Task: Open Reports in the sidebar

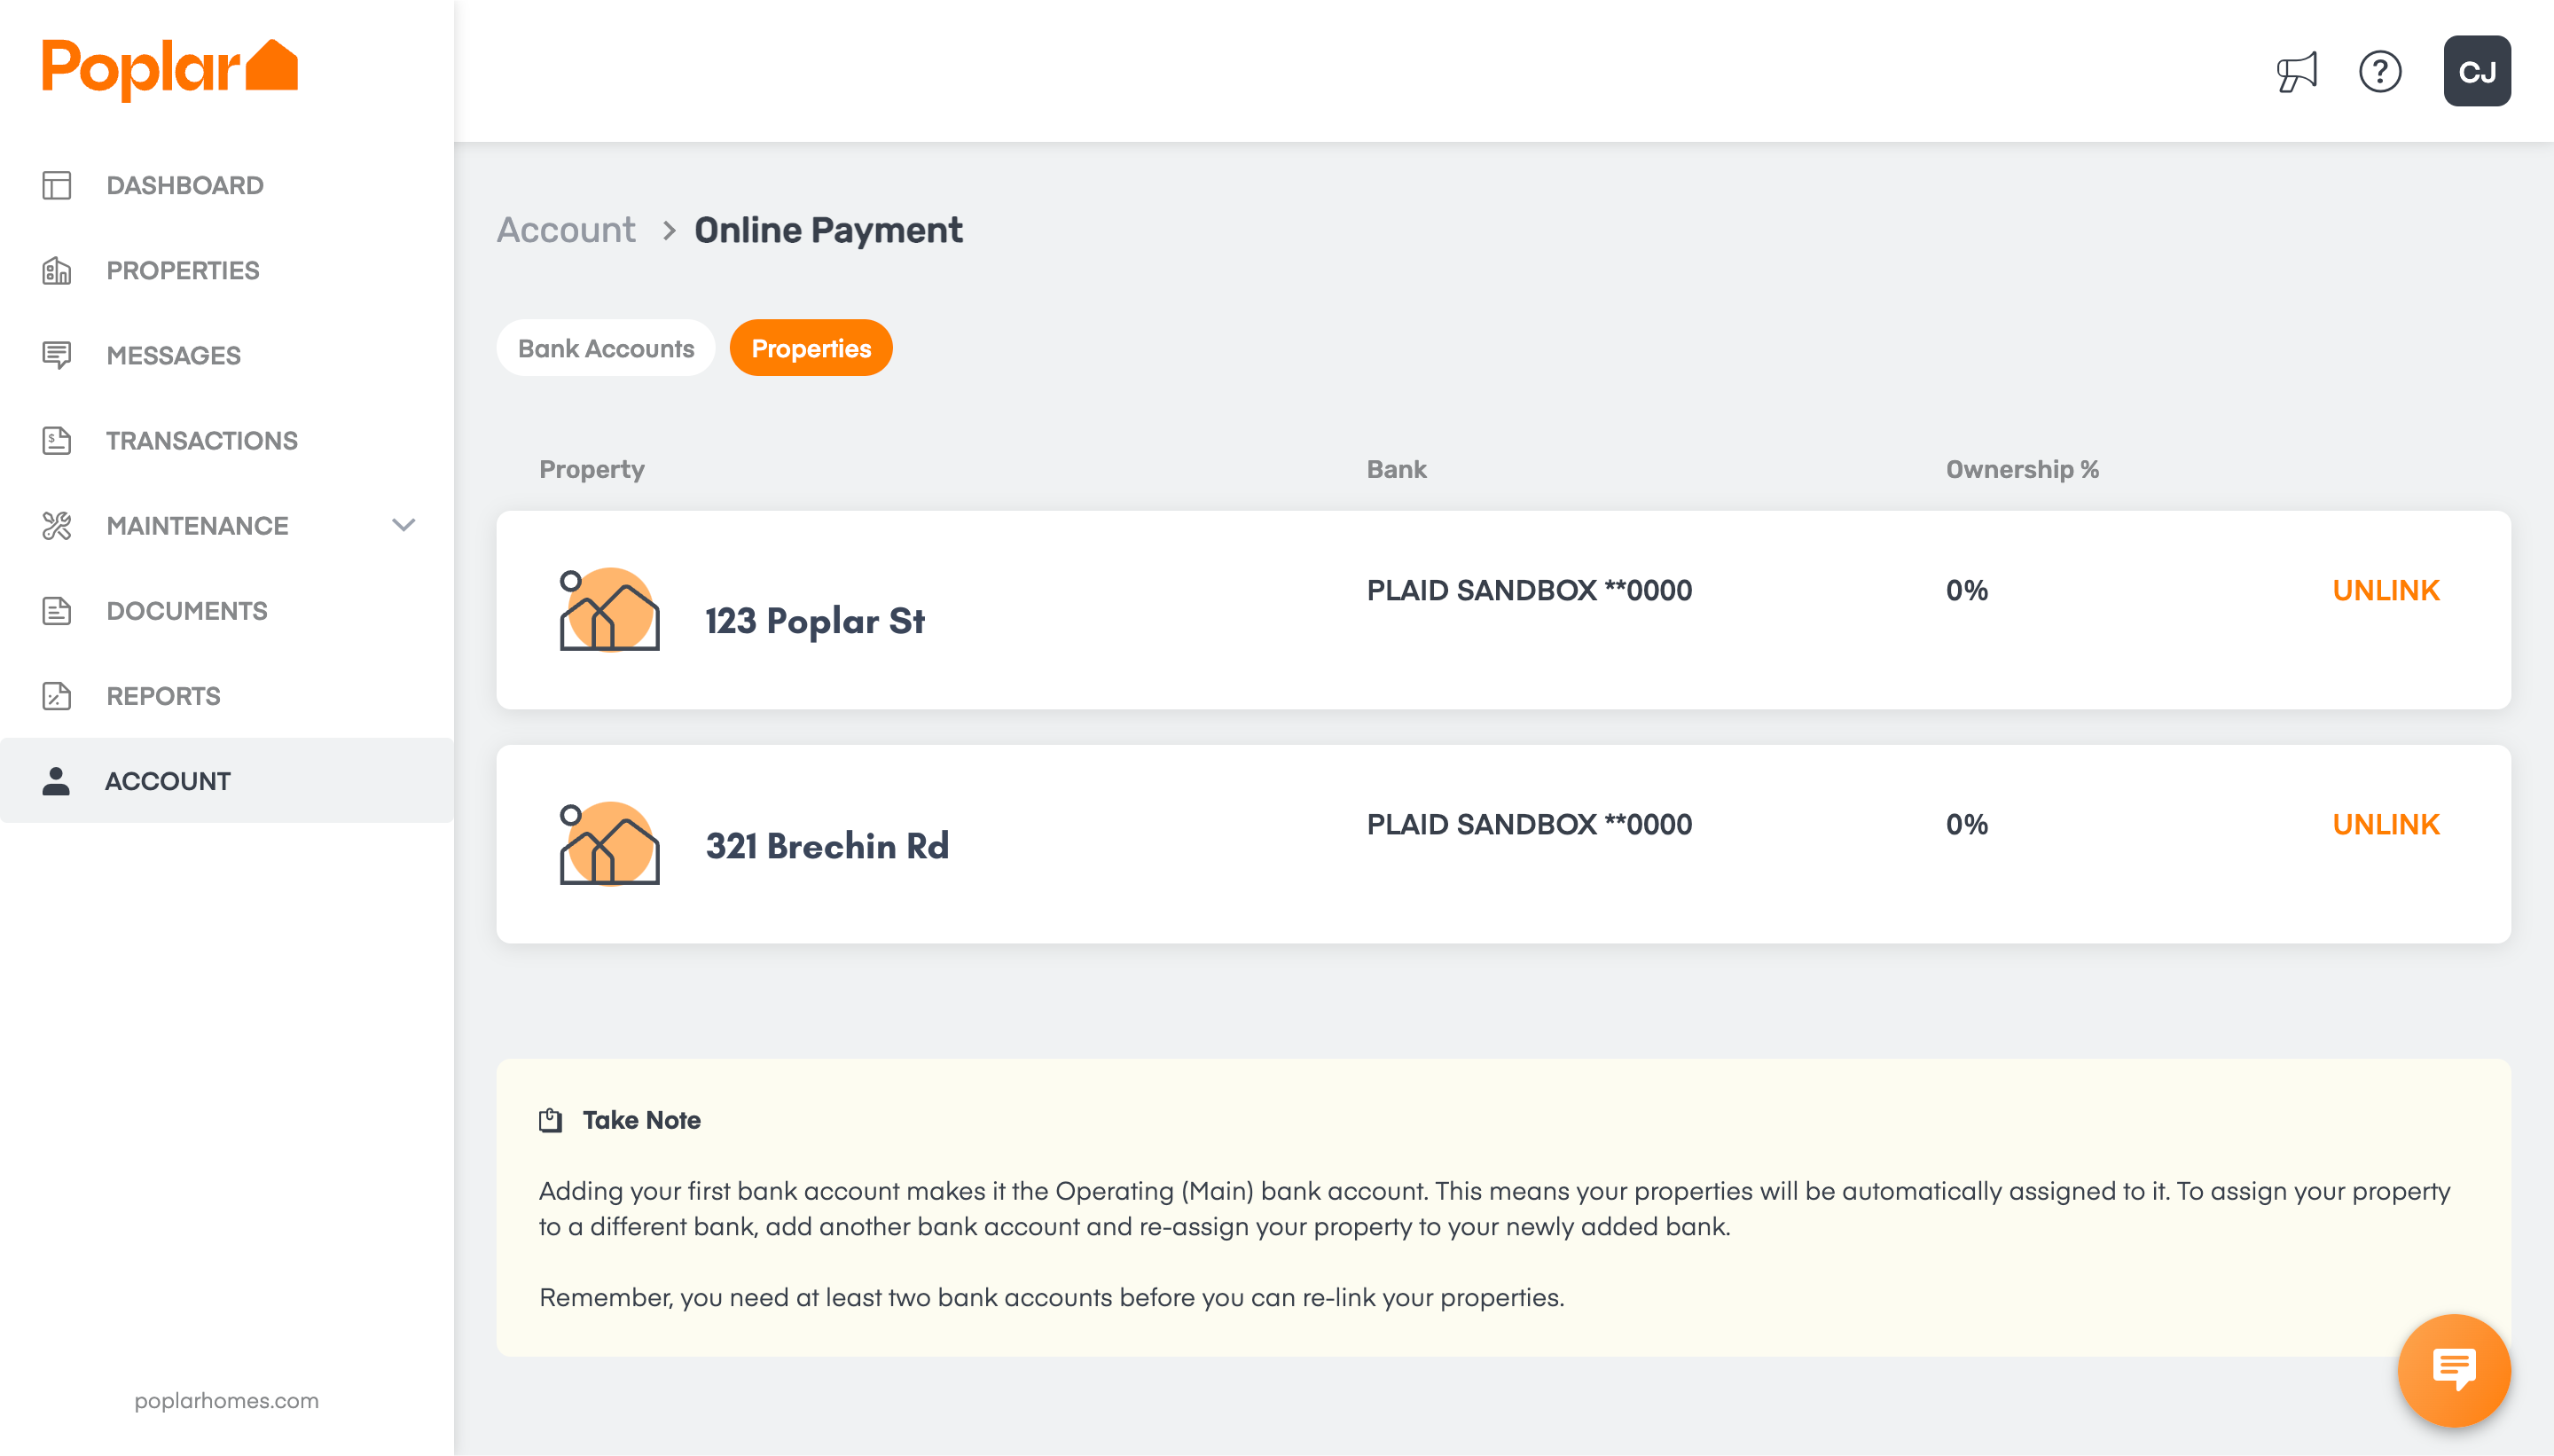Action: point(227,695)
